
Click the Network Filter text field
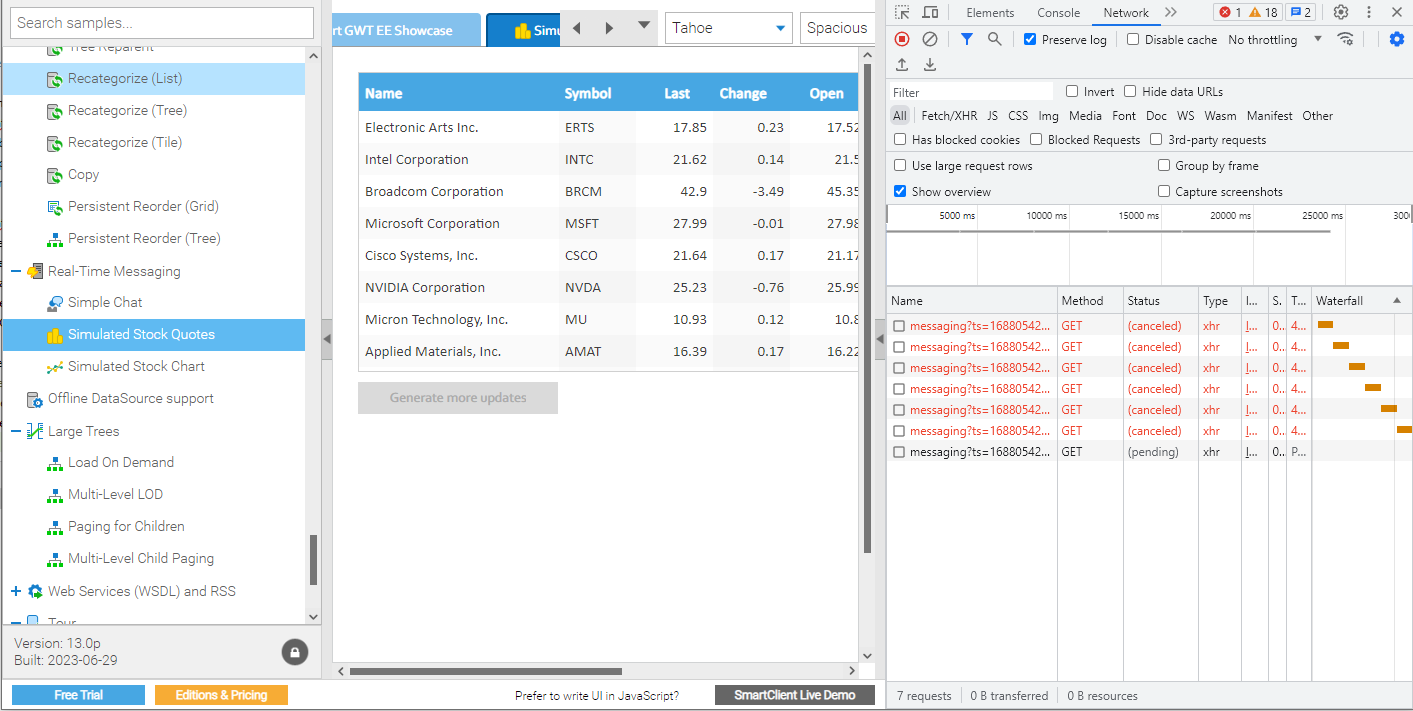(x=971, y=92)
